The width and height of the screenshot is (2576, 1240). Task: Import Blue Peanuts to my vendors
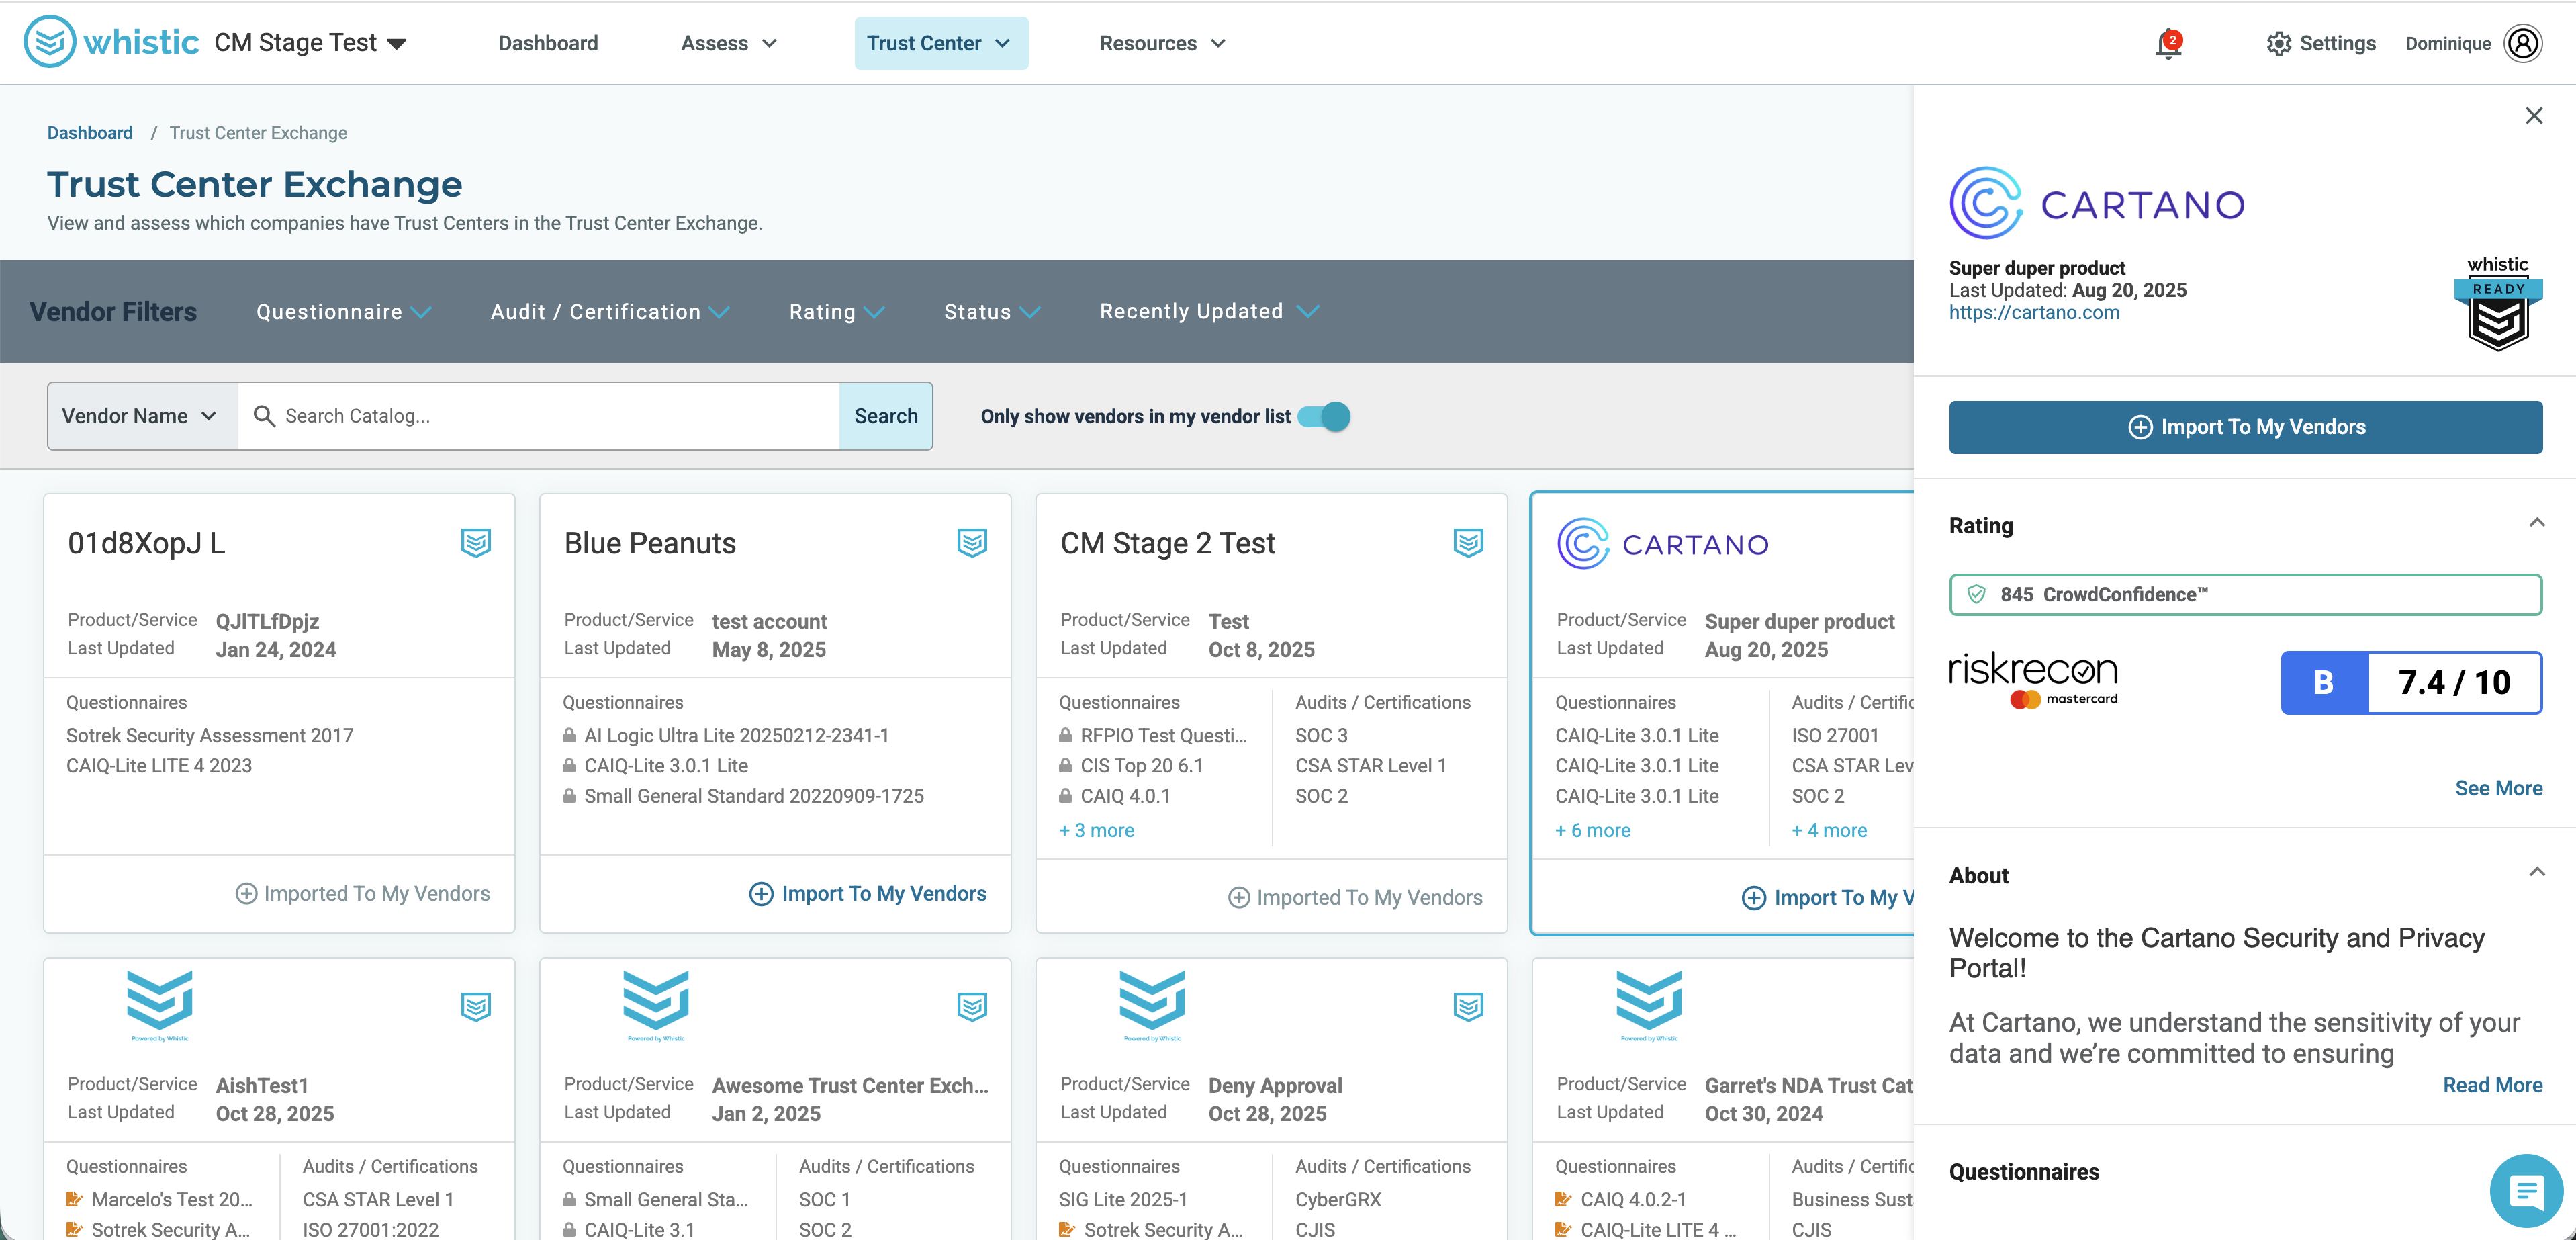click(868, 894)
